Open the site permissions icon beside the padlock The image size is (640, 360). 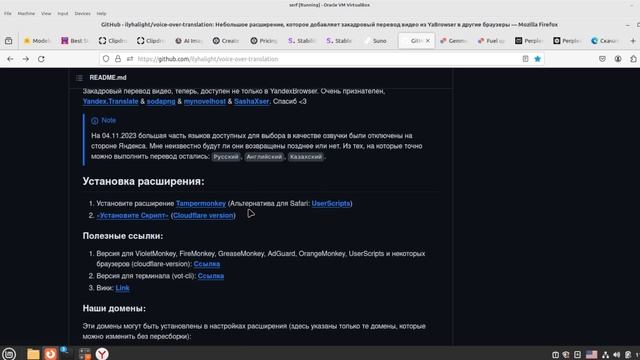coord(130,59)
